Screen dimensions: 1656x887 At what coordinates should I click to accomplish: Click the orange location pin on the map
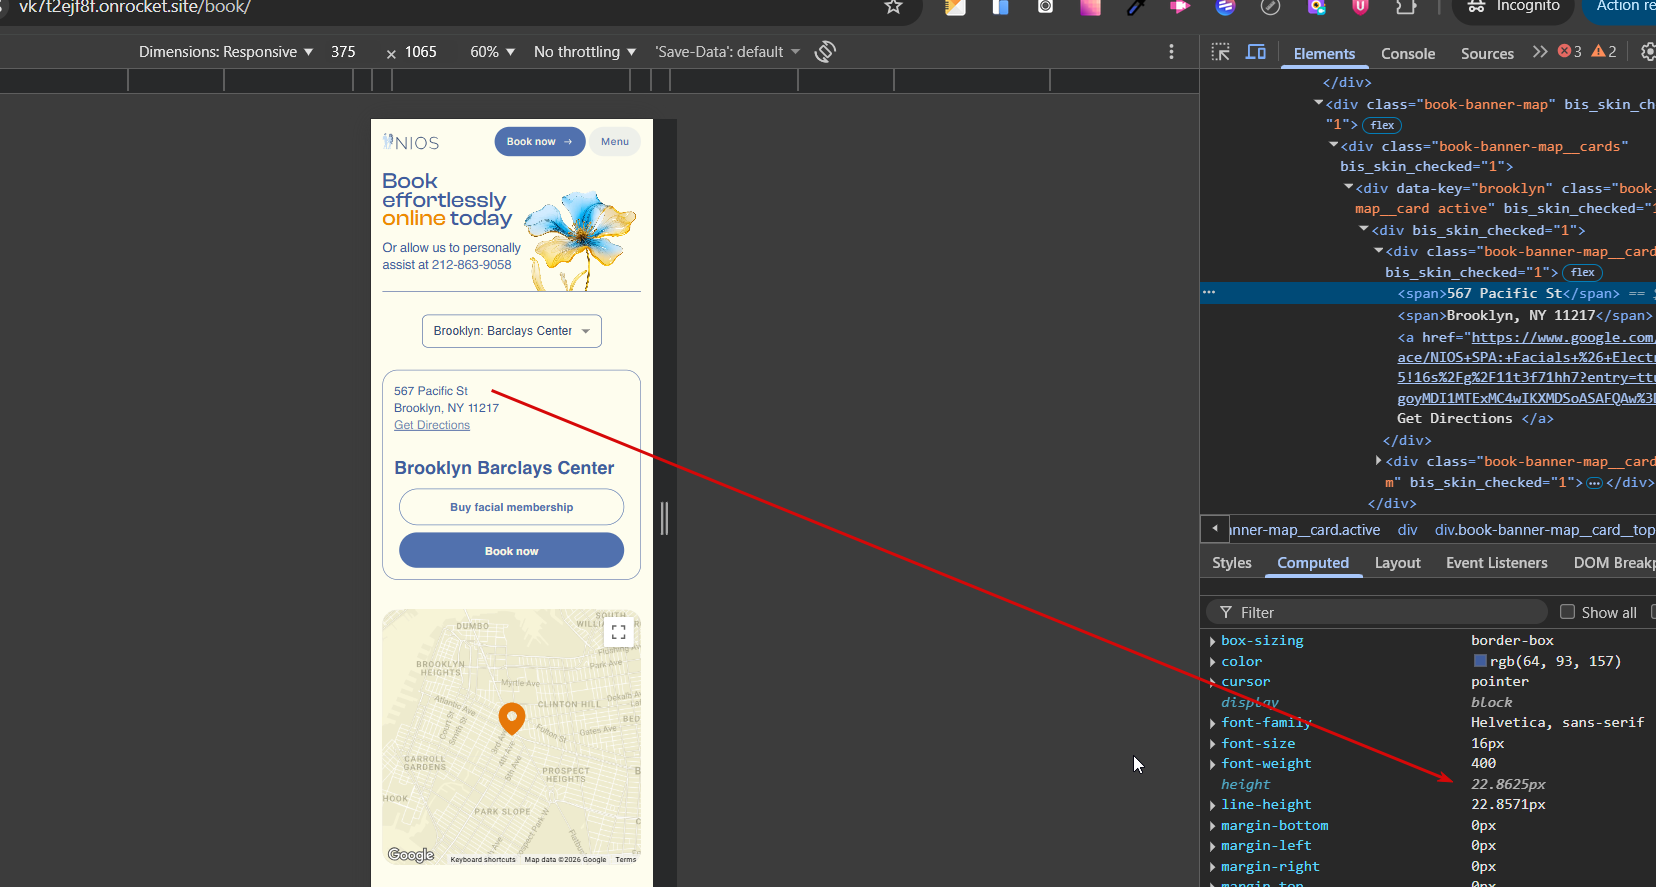[512, 717]
